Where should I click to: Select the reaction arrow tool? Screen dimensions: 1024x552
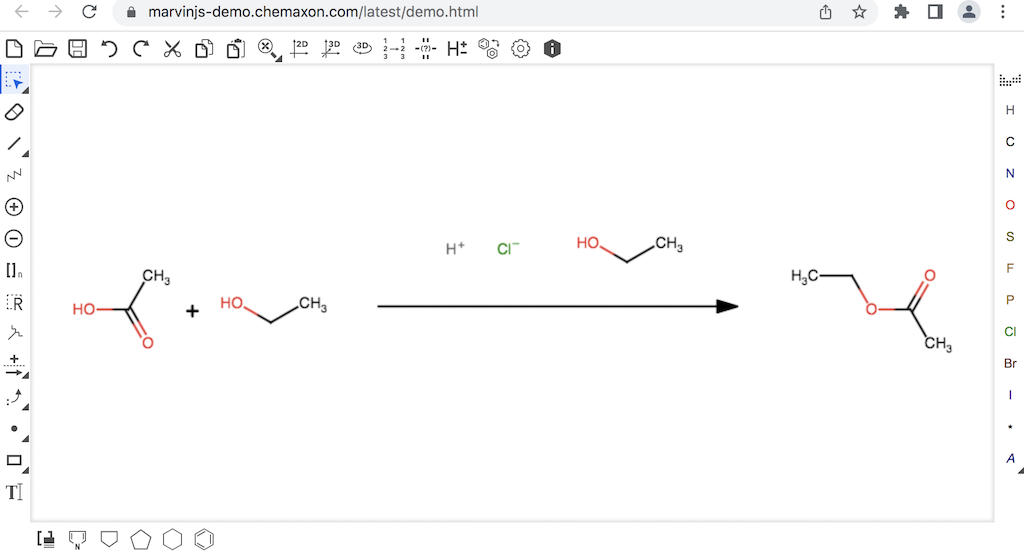point(14,366)
